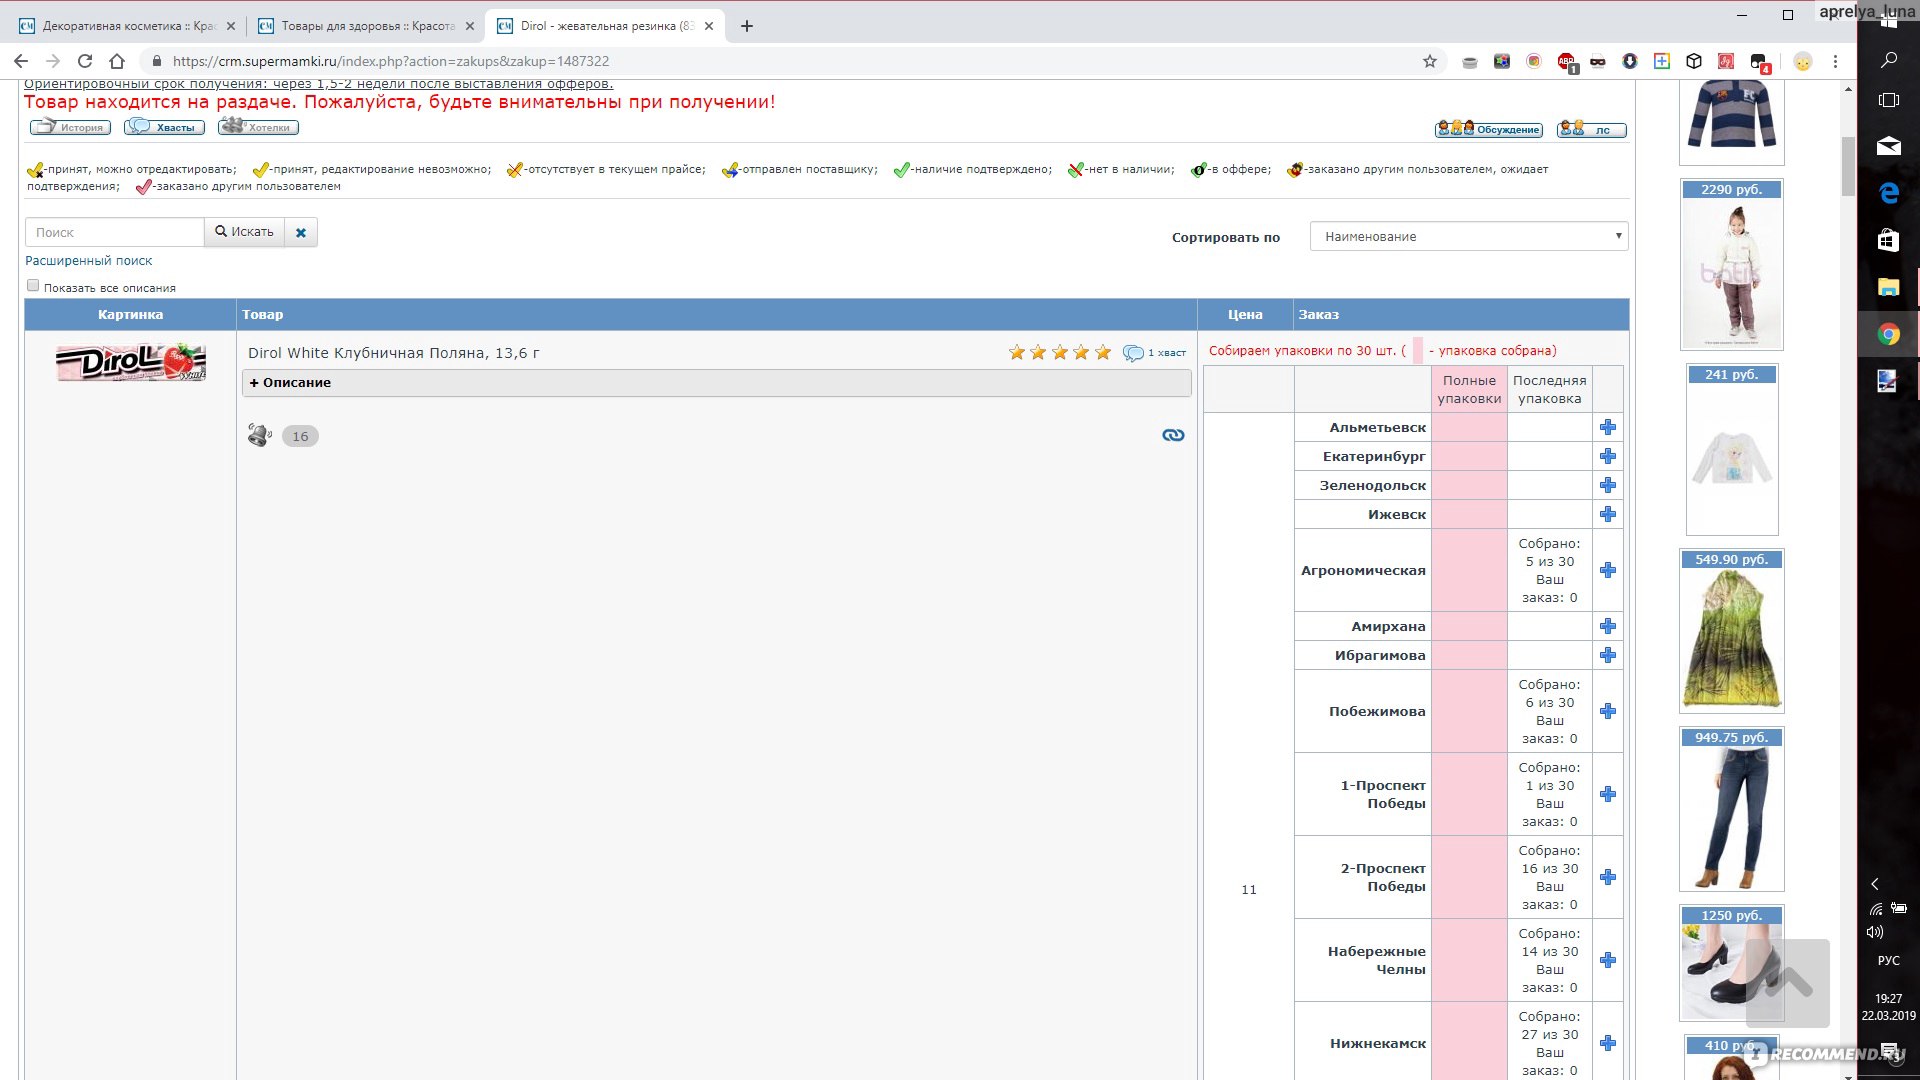The width and height of the screenshot is (1920, 1080).
Task: Add order for Агрономическая with plus icon
Action: [x=1607, y=570]
